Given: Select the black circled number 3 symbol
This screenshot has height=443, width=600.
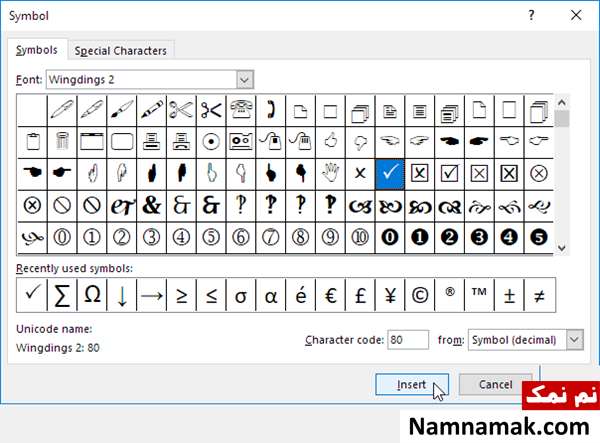Looking at the screenshot, I should [x=479, y=238].
